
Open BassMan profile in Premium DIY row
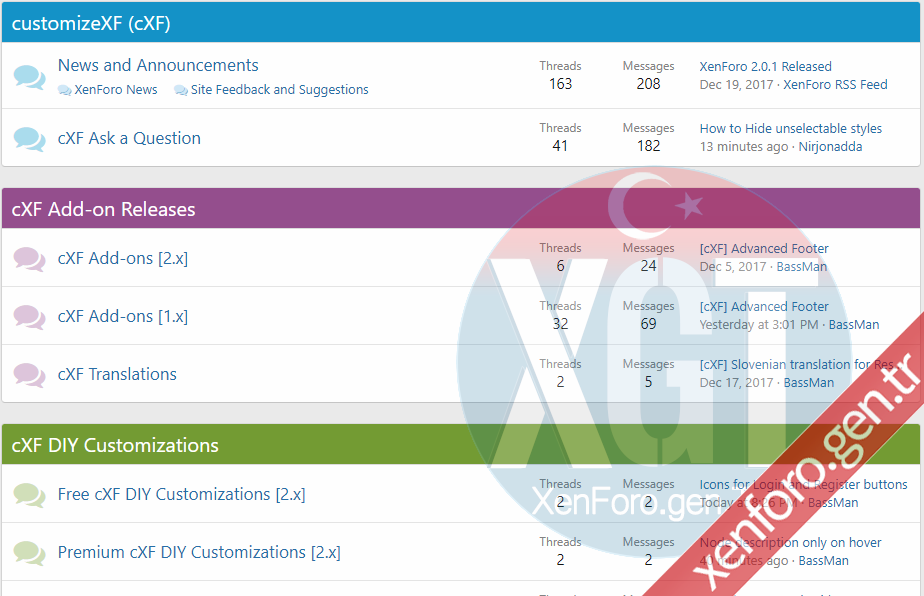pyautogui.click(x=823, y=560)
